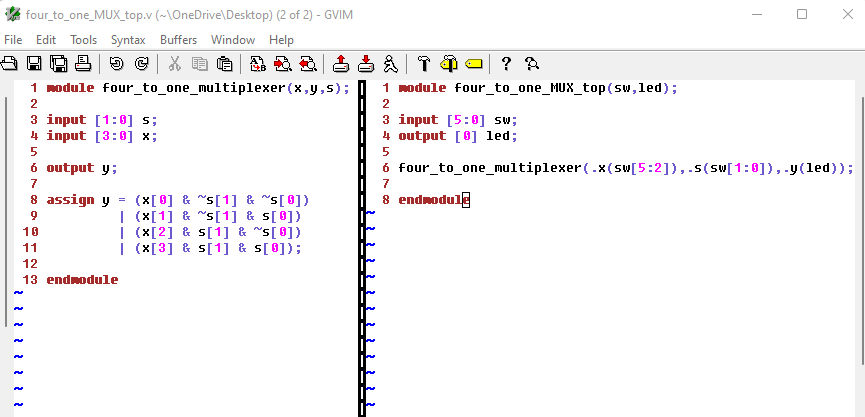
Task: Paste from clipboard using the toolbar icon
Action: tap(225, 64)
